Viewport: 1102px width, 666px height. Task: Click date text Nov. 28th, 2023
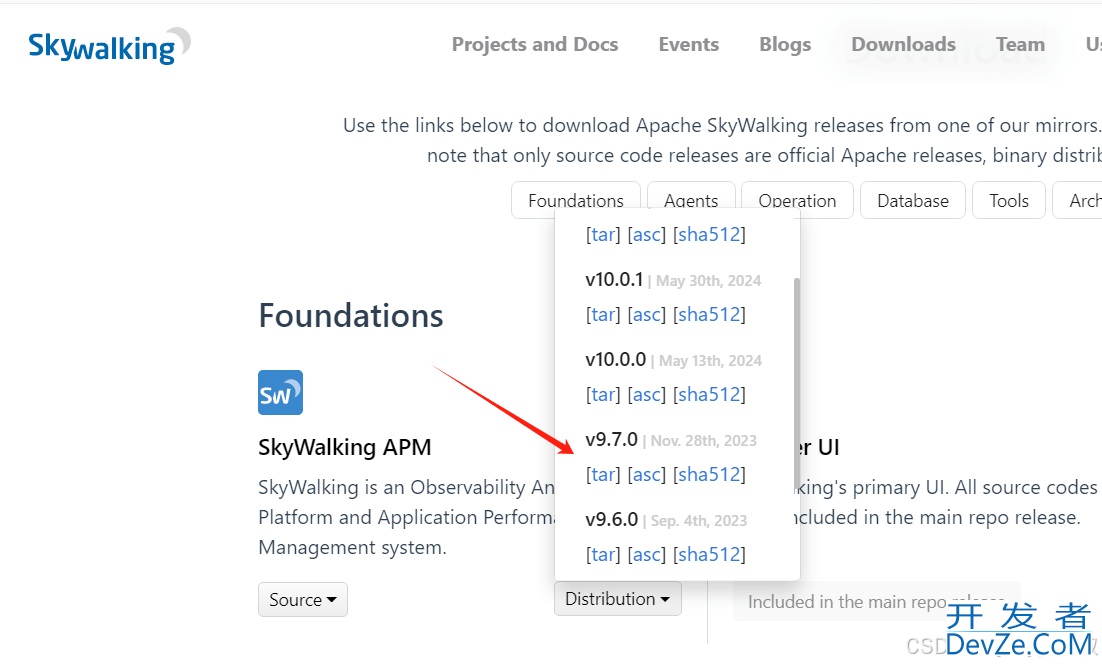click(704, 441)
